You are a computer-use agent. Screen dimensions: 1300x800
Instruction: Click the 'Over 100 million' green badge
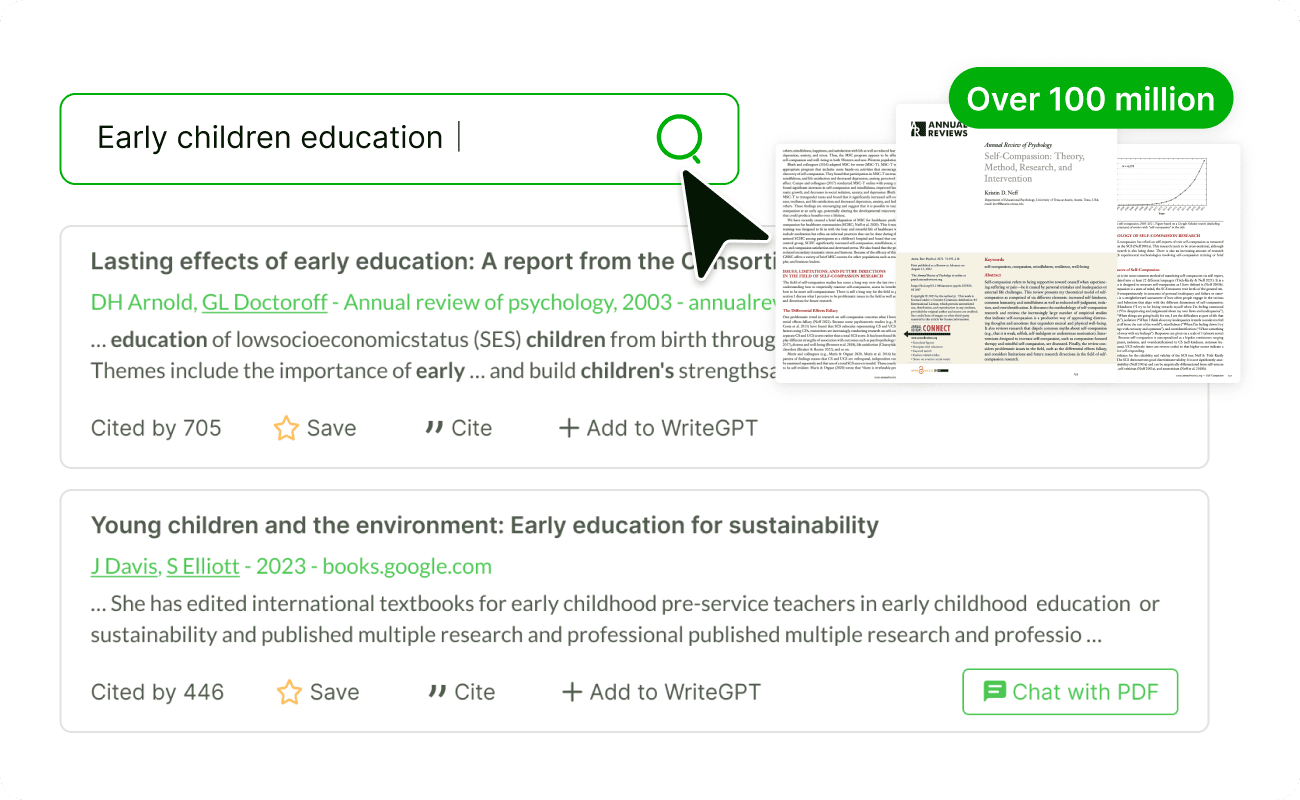(1091, 99)
